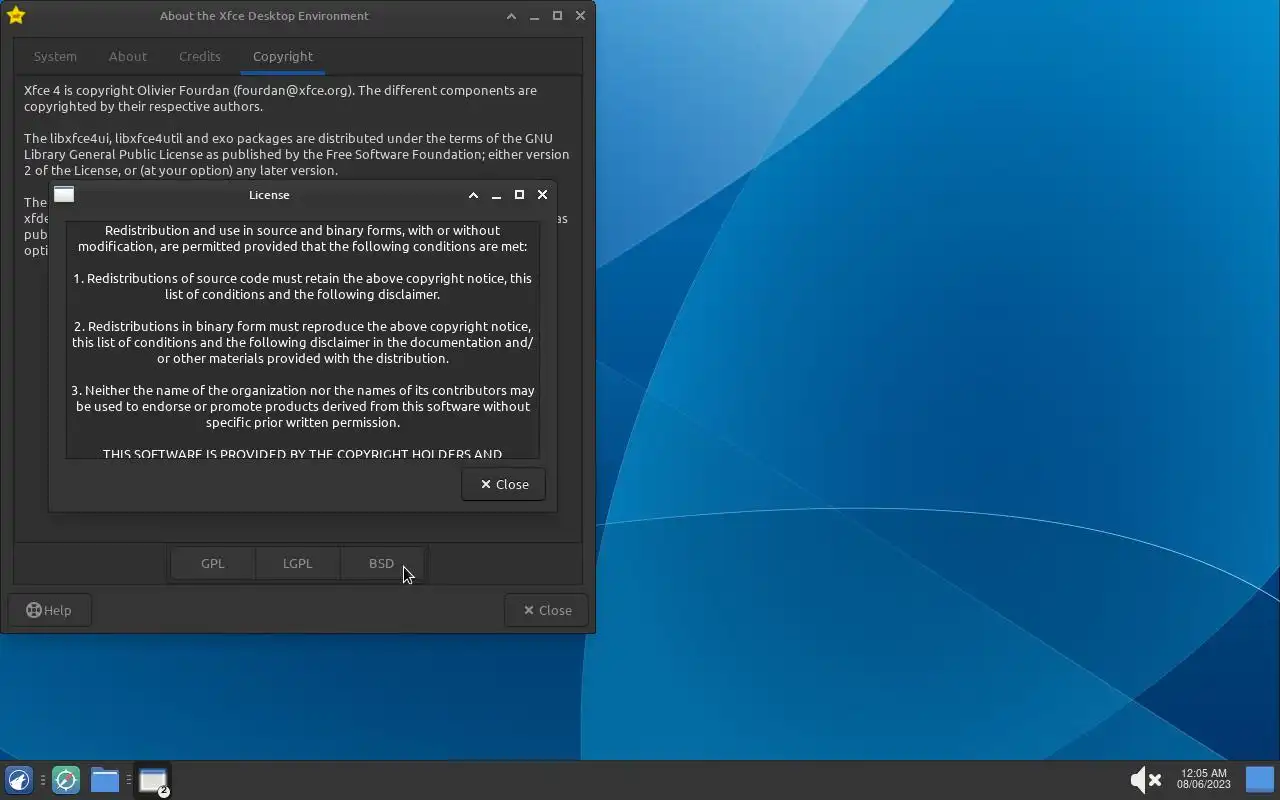The height and width of the screenshot is (800, 1280).
Task: Click the Help button in the About window
Action: [x=49, y=610]
